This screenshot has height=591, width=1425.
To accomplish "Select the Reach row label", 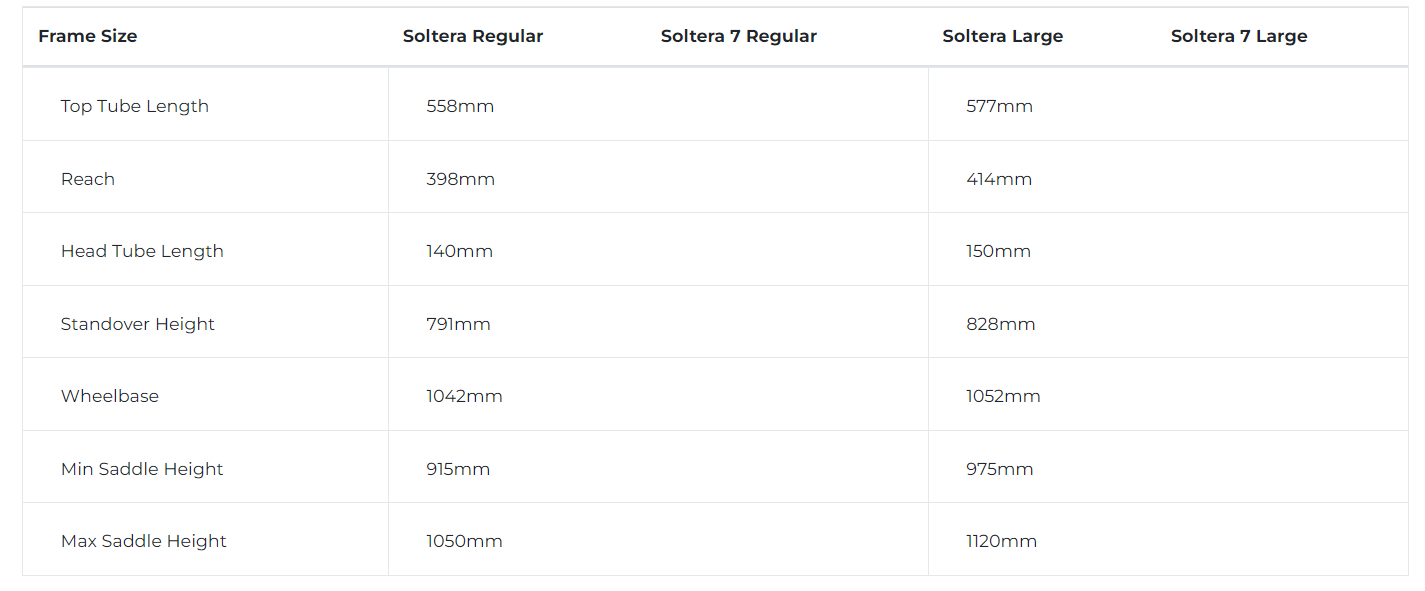I will click(x=88, y=179).
